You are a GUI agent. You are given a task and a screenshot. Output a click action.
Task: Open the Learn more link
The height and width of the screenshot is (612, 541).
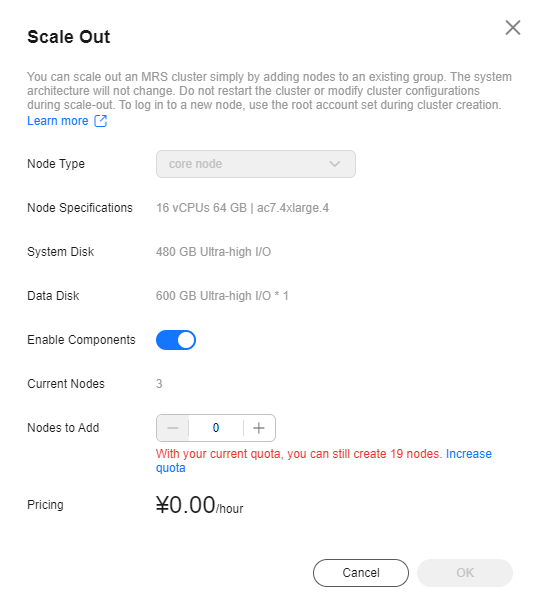pyautogui.click(x=58, y=121)
